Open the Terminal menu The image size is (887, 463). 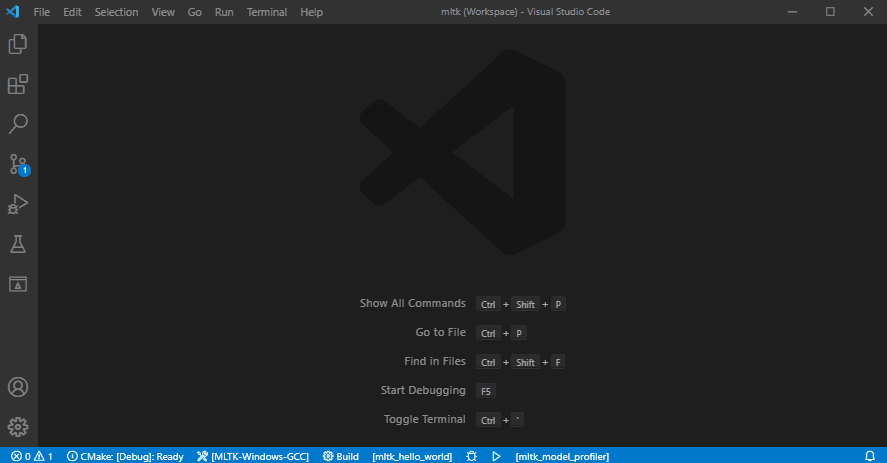(266, 12)
